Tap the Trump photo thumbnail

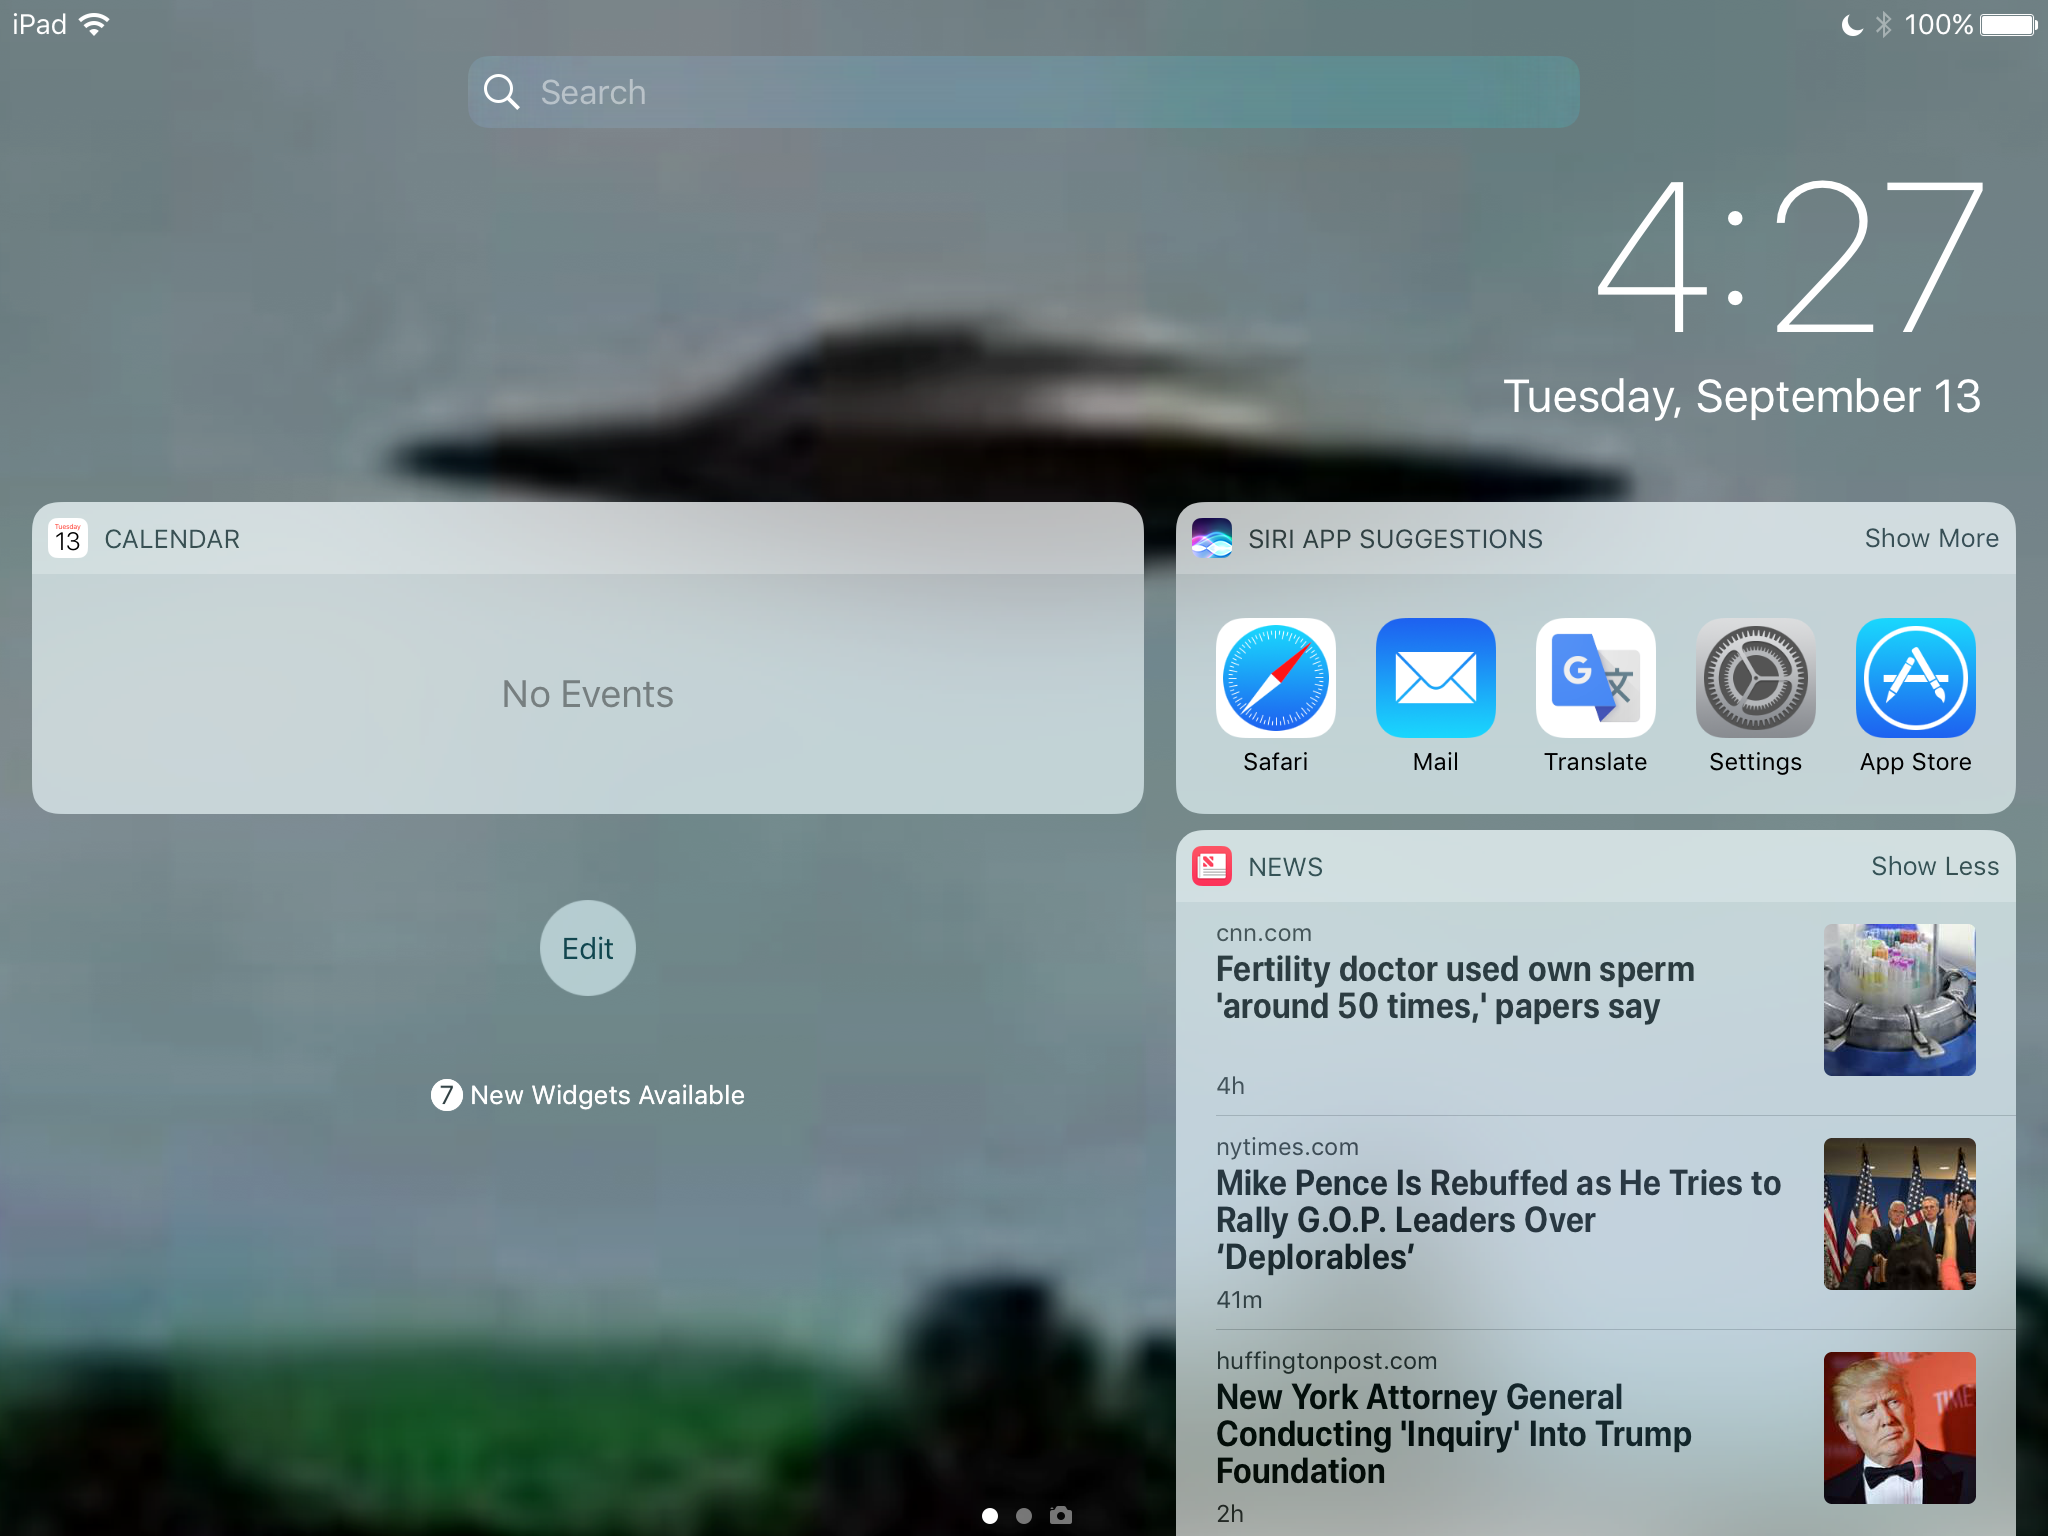[x=1898, y=1428]
